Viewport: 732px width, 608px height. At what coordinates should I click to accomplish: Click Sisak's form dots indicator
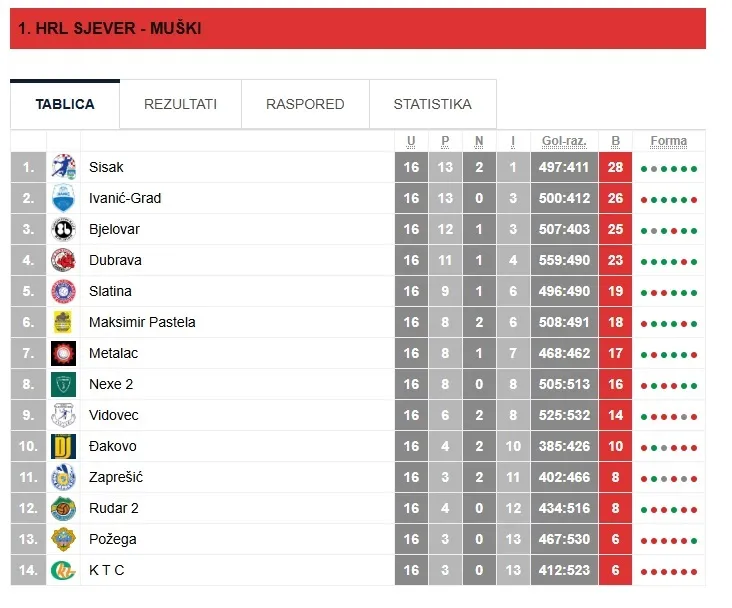(668, 168)
